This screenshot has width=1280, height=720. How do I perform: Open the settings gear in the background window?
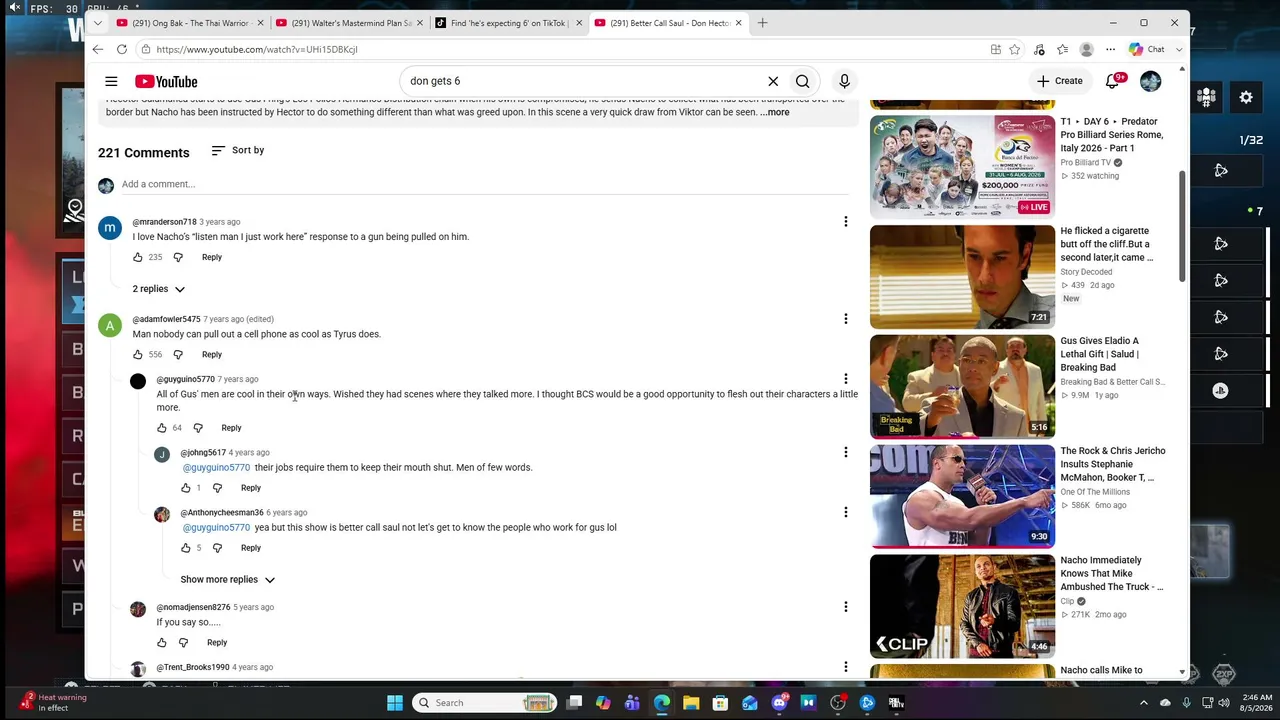1246,97
